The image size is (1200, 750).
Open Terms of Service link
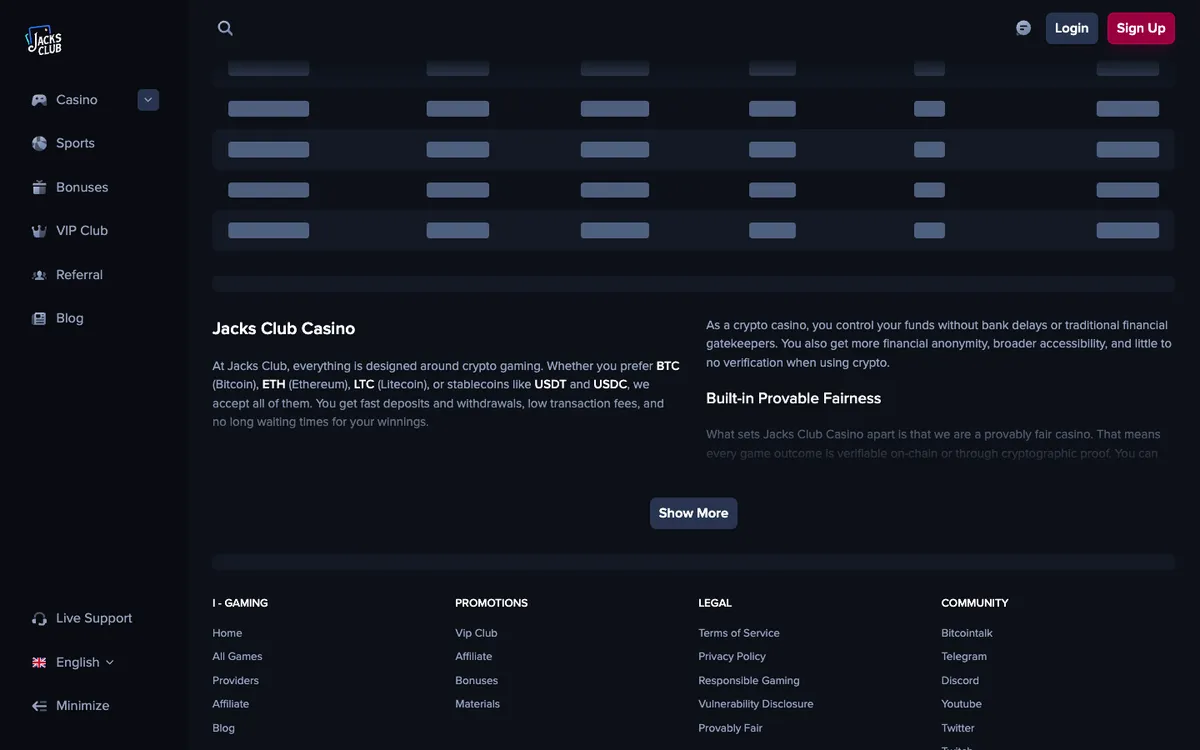739,633
